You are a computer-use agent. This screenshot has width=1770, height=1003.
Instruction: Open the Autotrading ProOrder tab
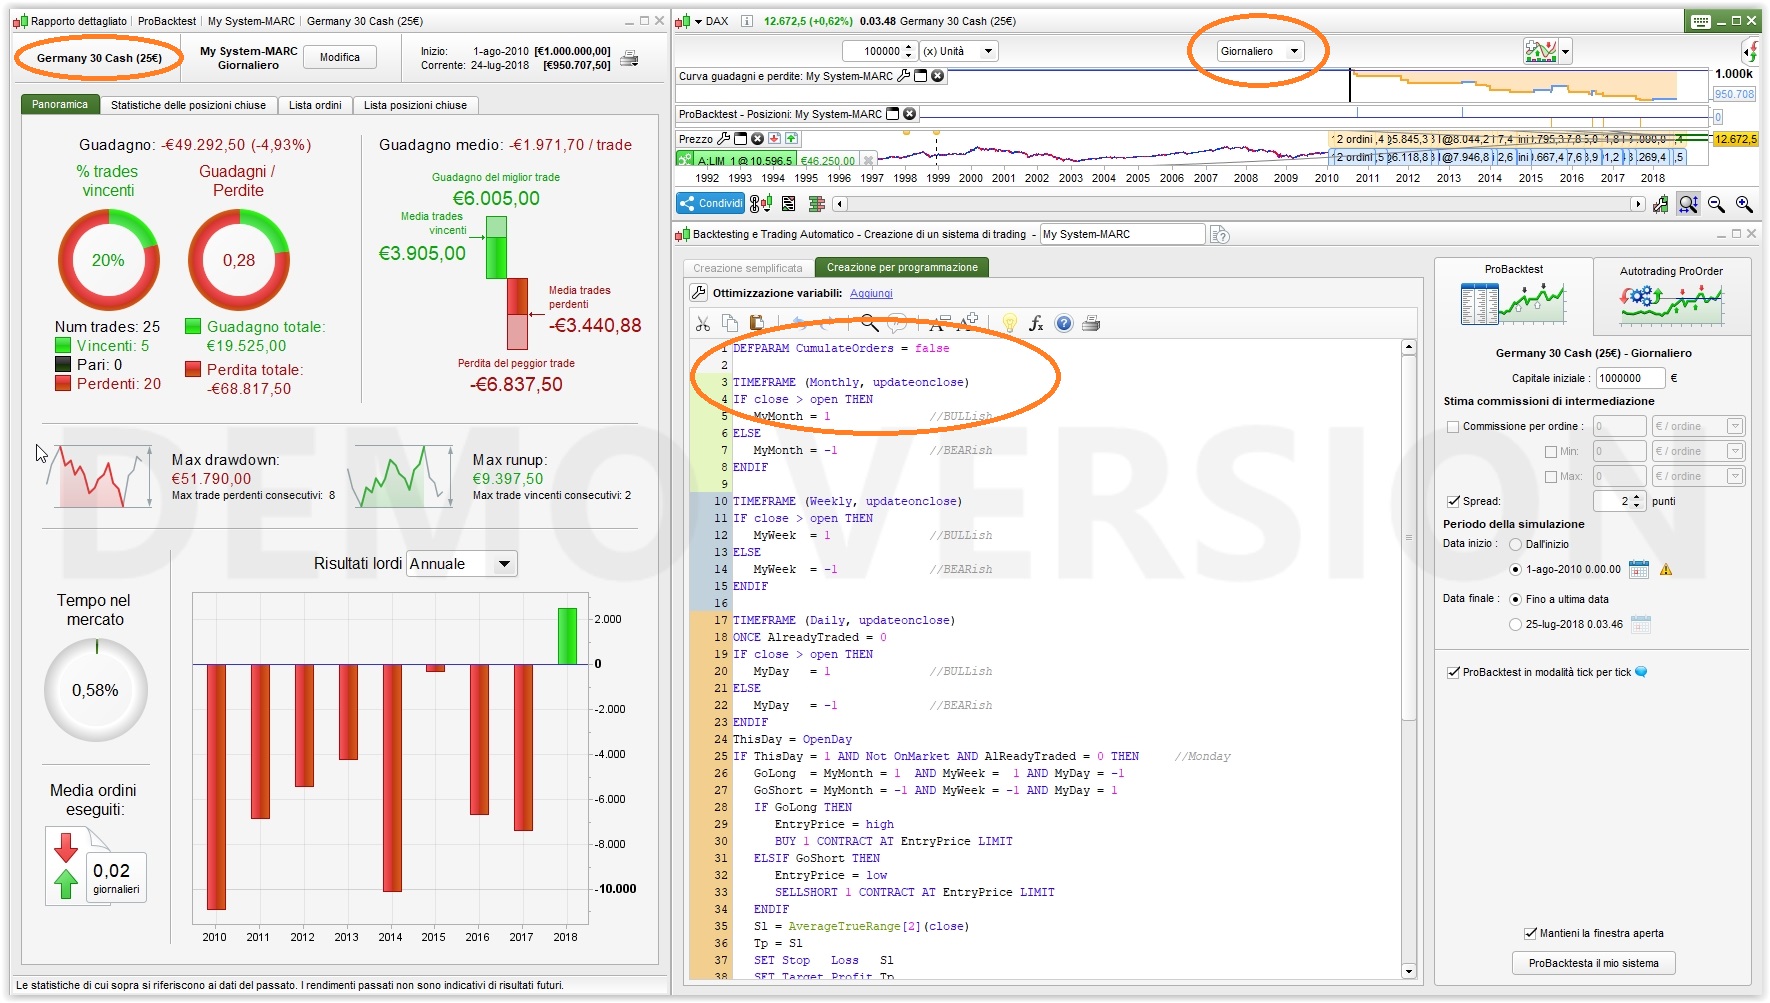(1671, 296)
